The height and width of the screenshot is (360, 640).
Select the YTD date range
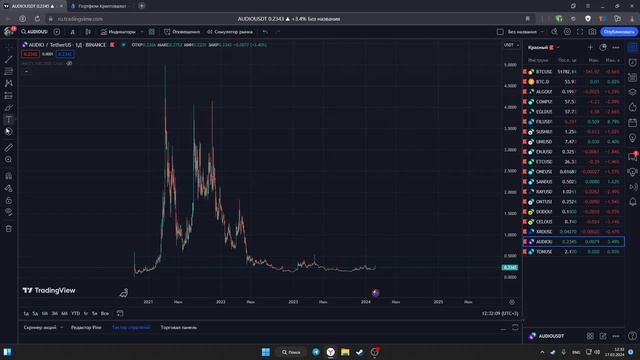[x=76, y=313]
